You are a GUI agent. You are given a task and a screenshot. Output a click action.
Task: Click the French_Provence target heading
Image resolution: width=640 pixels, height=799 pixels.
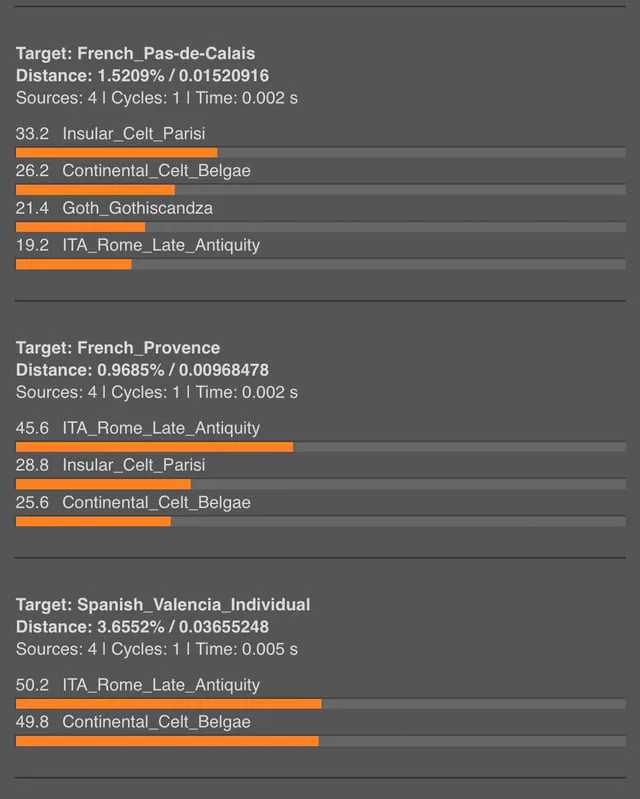point(118,348)
